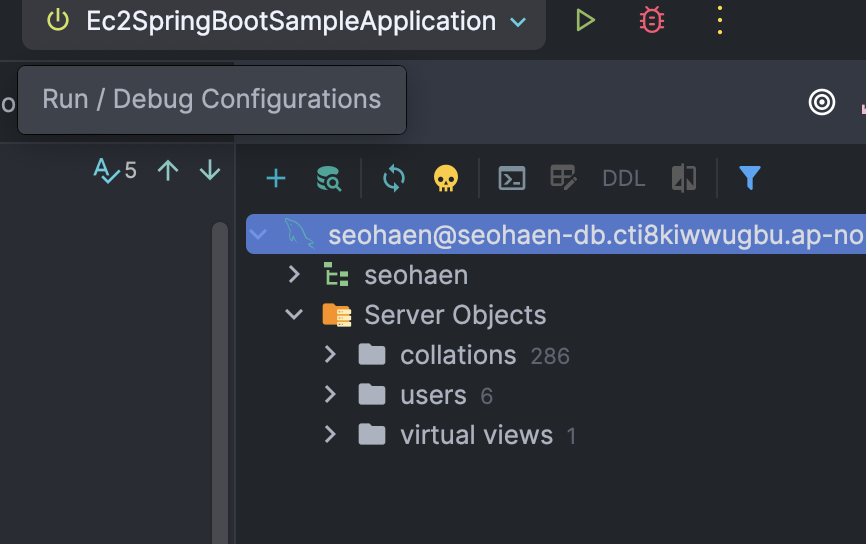Select the seohaen@seohaen-db data source row

pos(556,234)
